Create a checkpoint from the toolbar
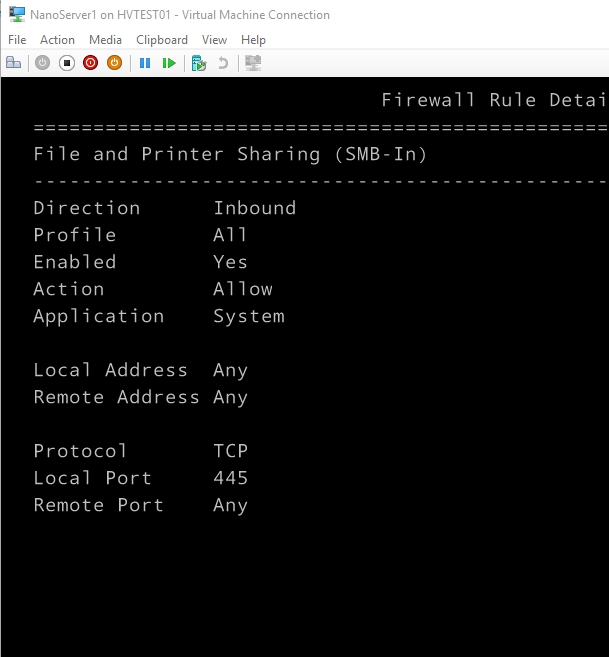This screenshot has width=609, height=657. click(199, 63)
